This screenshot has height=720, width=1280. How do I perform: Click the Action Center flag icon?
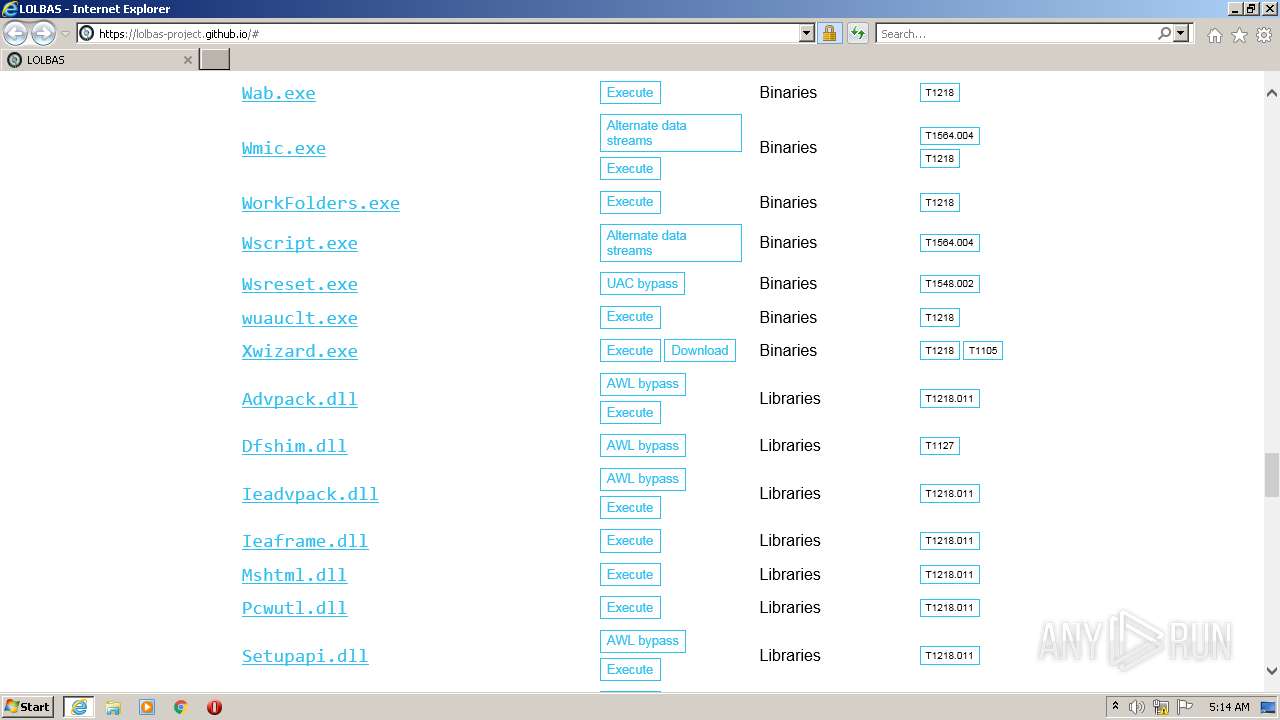click(x=1185, y=707)
